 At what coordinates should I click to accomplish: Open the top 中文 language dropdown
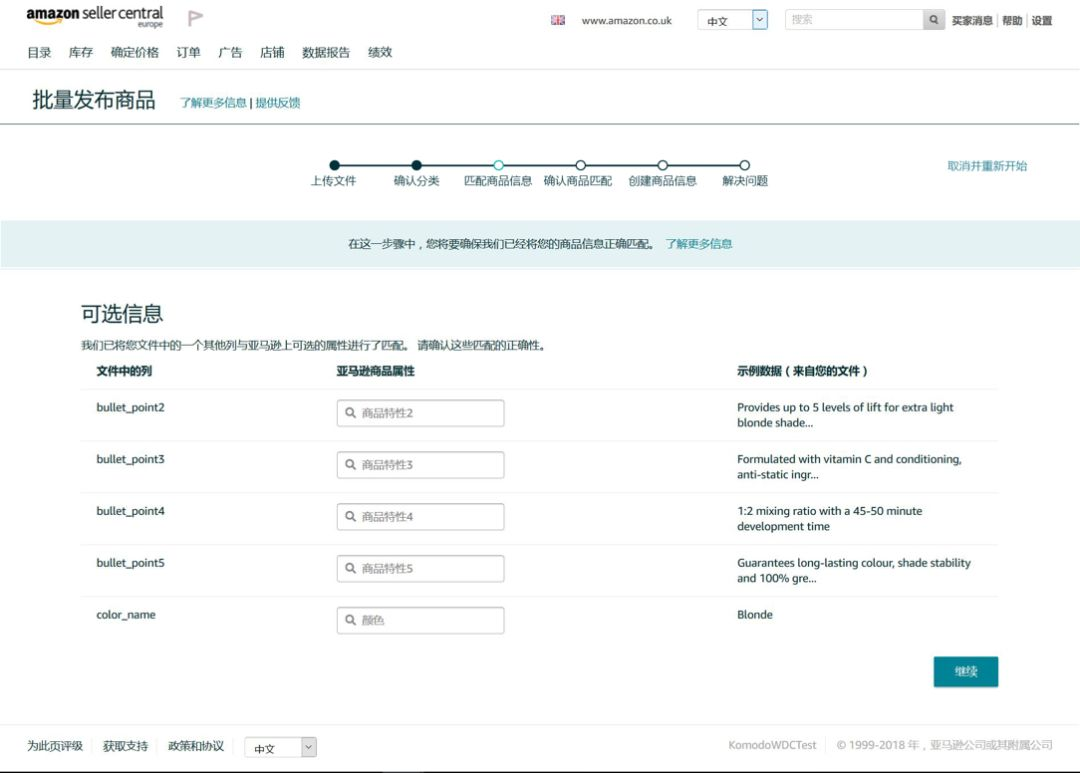click(x=731, y=19)
